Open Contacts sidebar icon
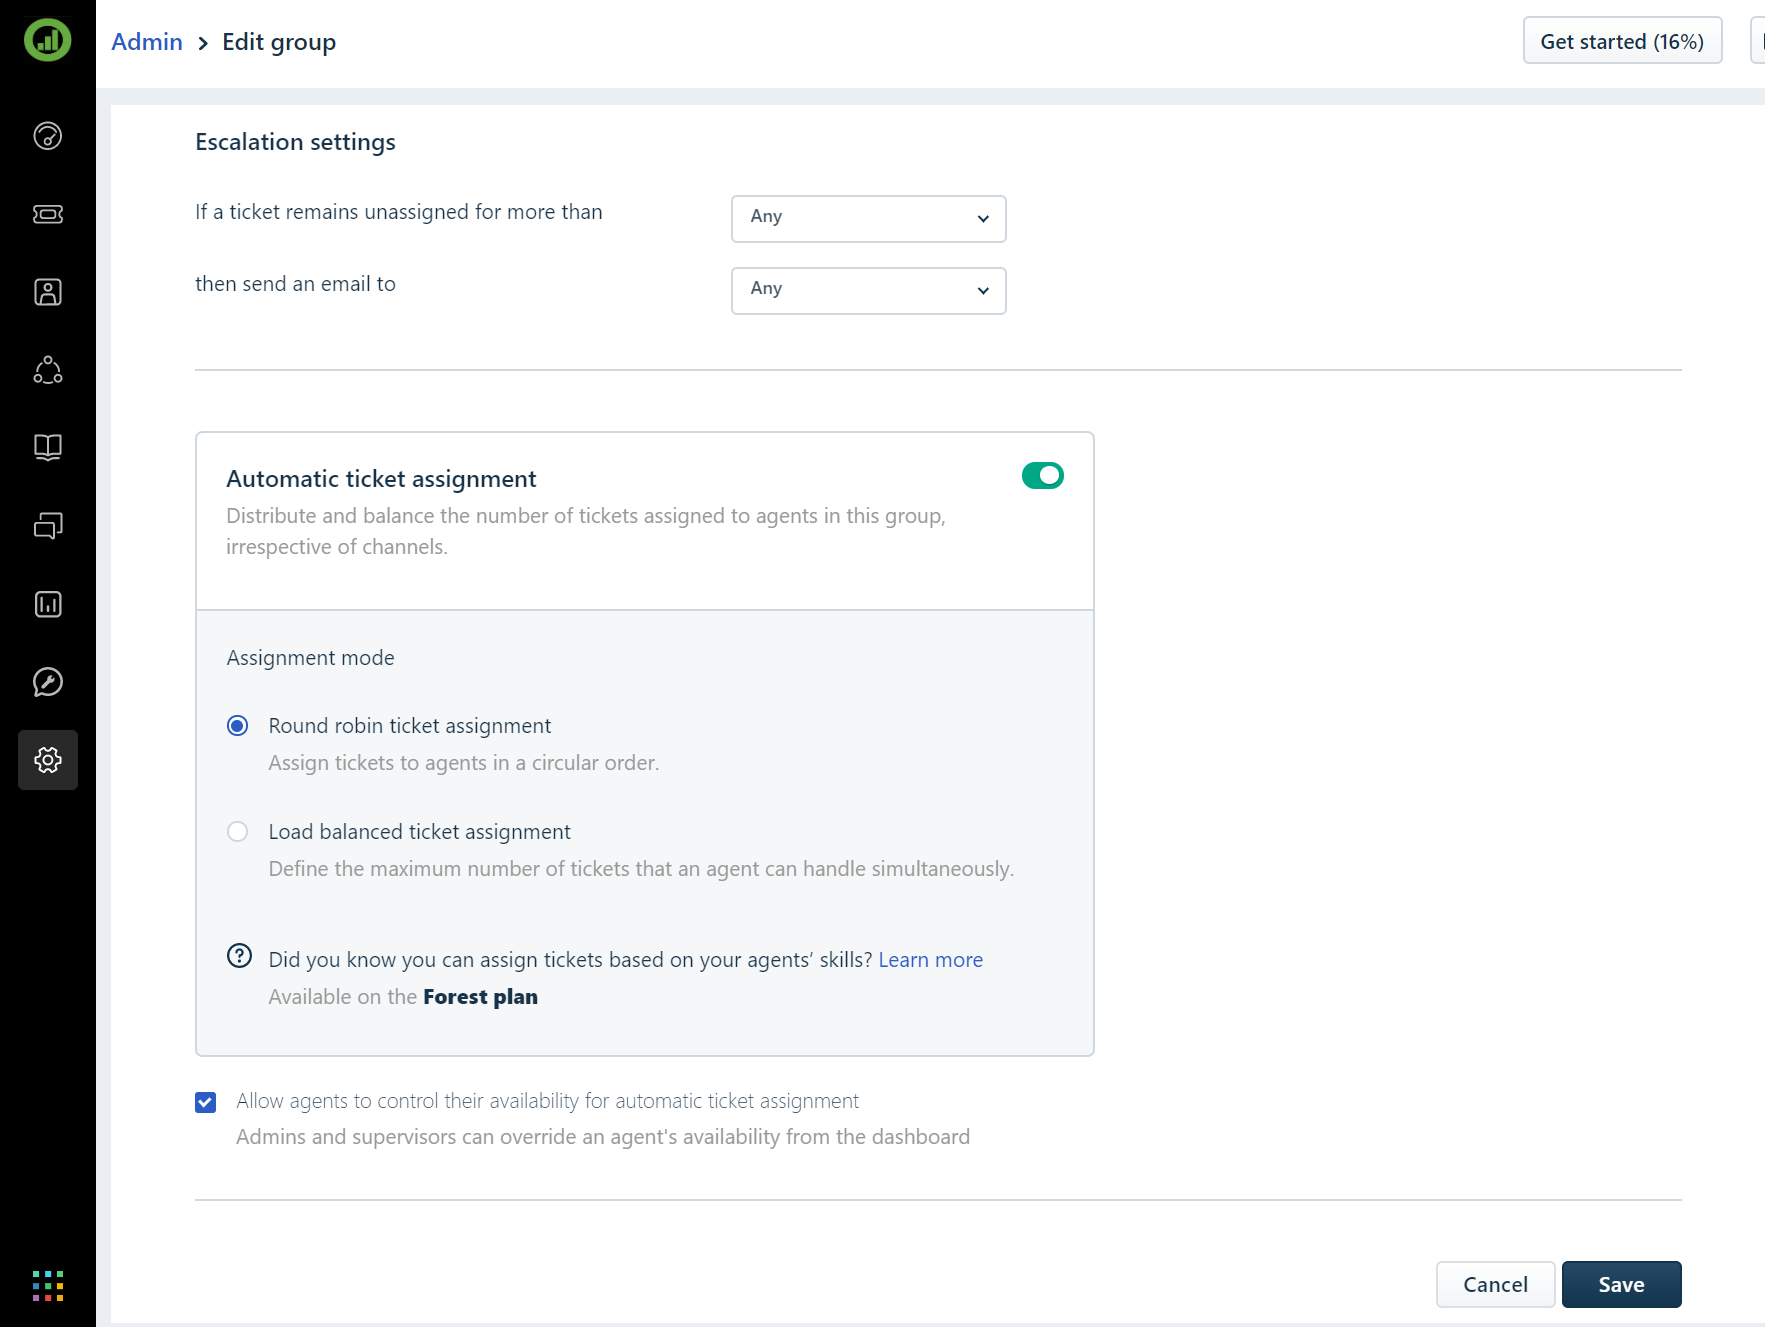Screen dimensions: 1765x1327 tap(48, 292)
